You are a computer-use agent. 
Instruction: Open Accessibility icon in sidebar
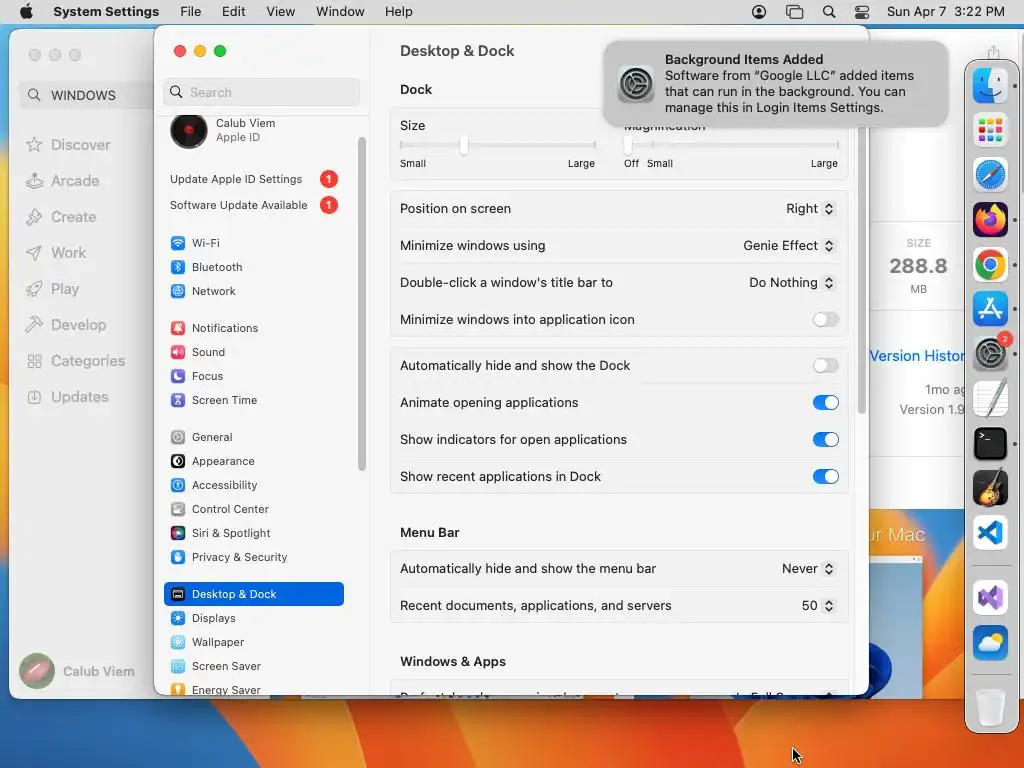click(178, 485)
